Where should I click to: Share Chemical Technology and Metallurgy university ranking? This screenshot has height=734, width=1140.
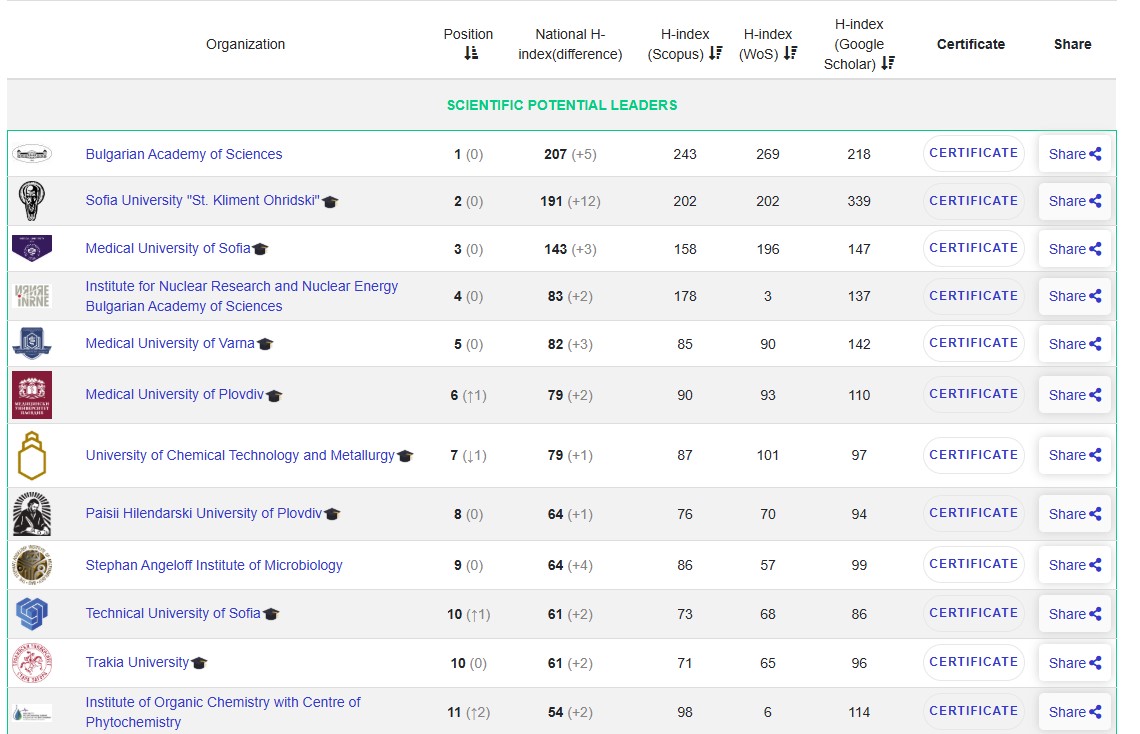(1075, 456)
